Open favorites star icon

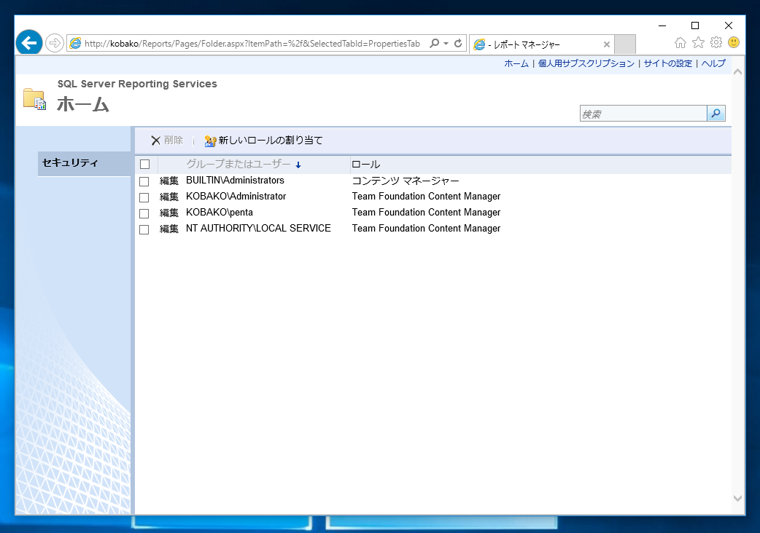[698, 43]
